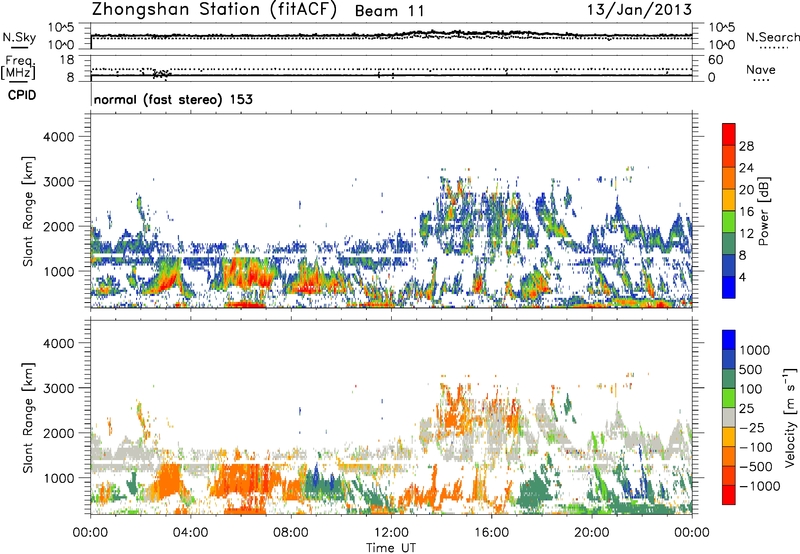800x554 pixels.
Task: Click the "-100" velocity colorbar label
Action: coord(755,447)
